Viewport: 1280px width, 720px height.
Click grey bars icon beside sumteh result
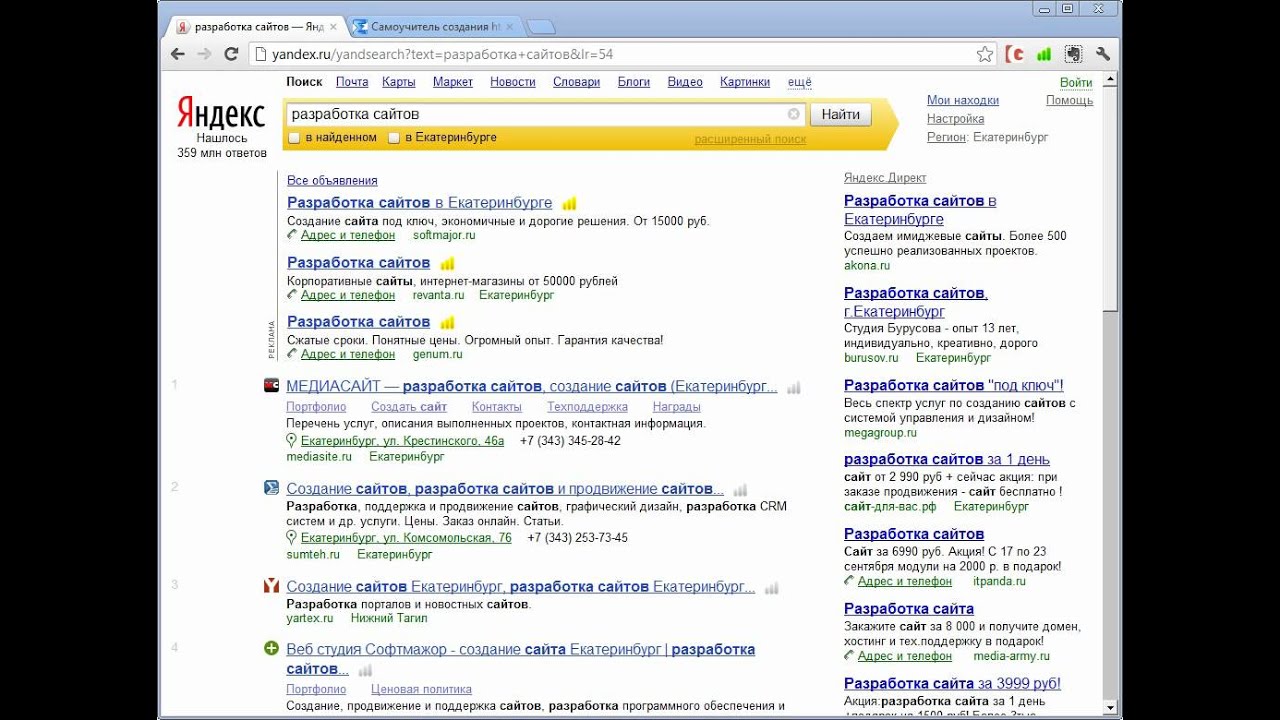[740, 490]
